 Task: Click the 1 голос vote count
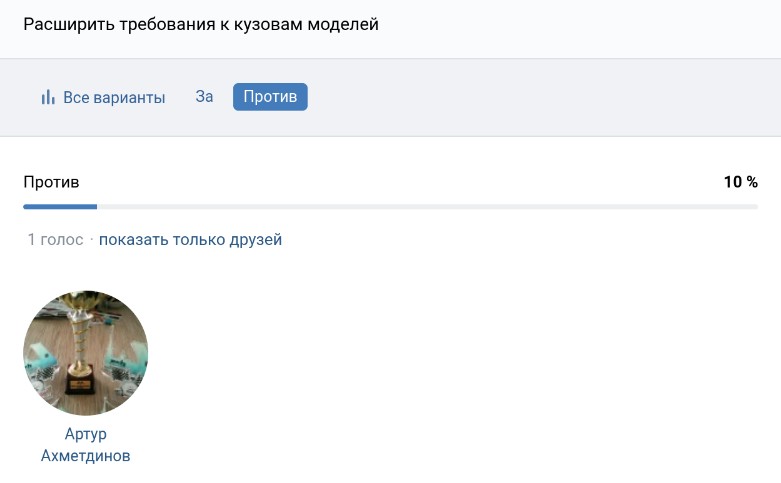coord(55,240)
